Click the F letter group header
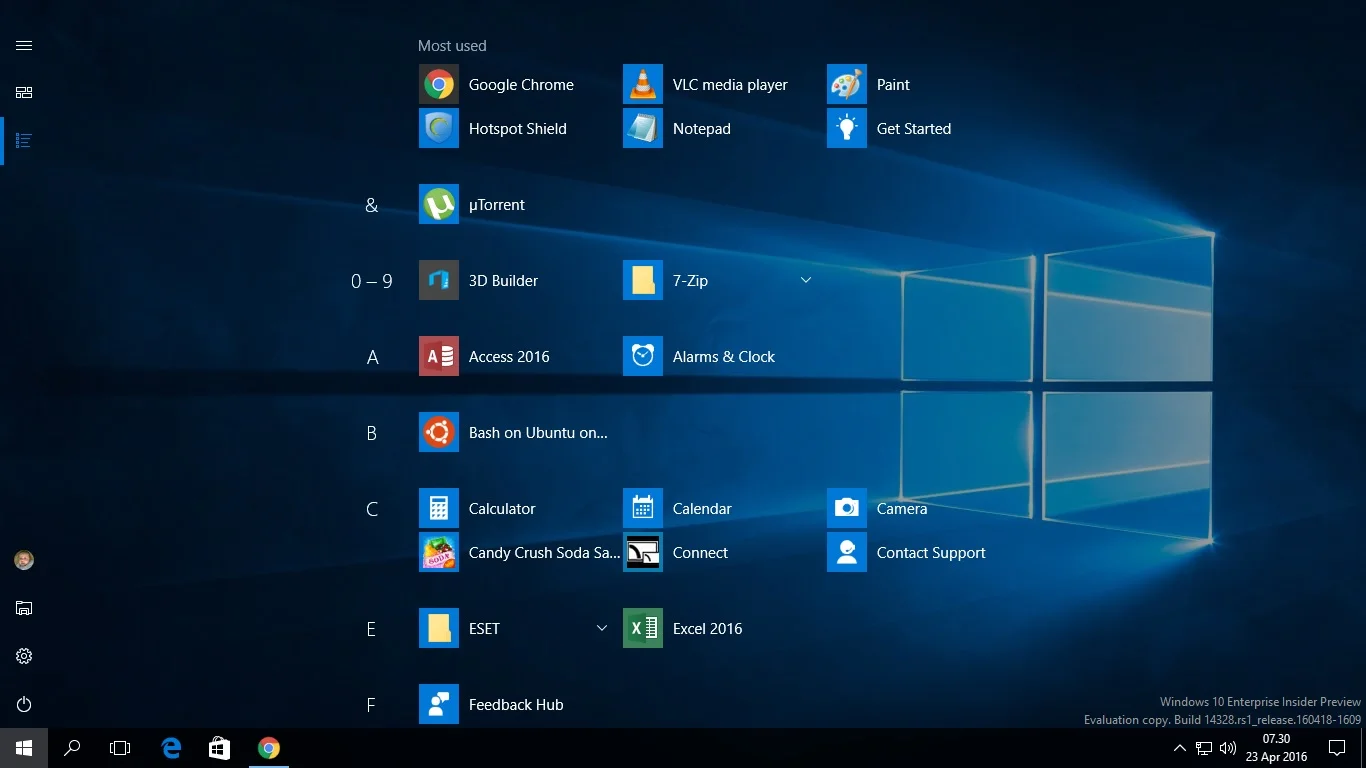This screenshot has width=1366, height=768. click(371, 705)
